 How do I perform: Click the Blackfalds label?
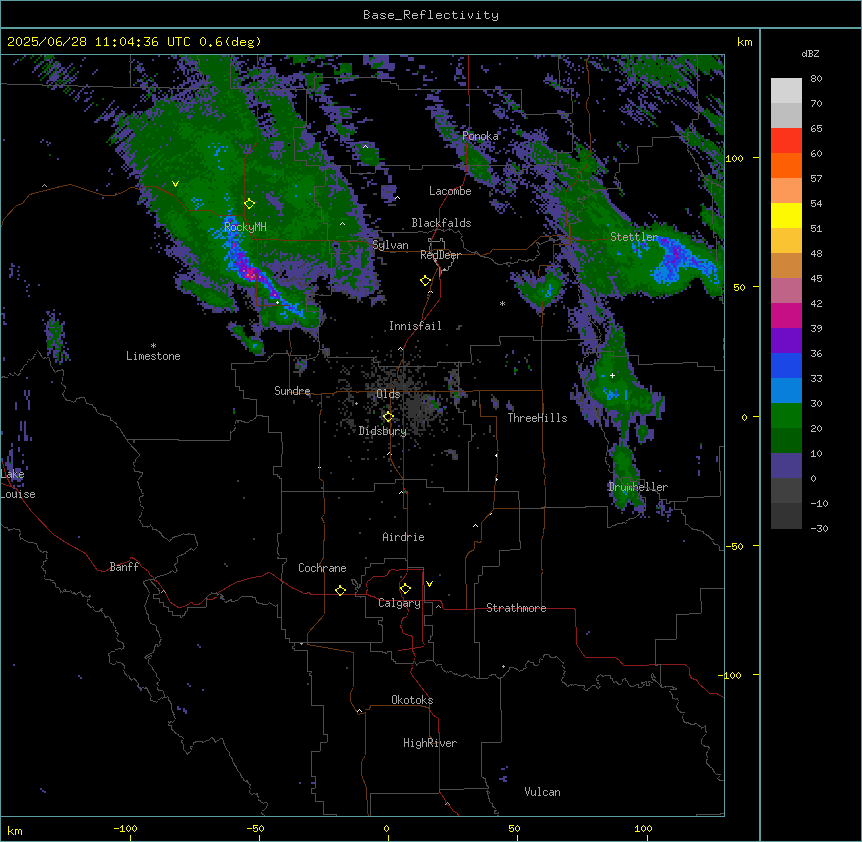coord(441,223)
